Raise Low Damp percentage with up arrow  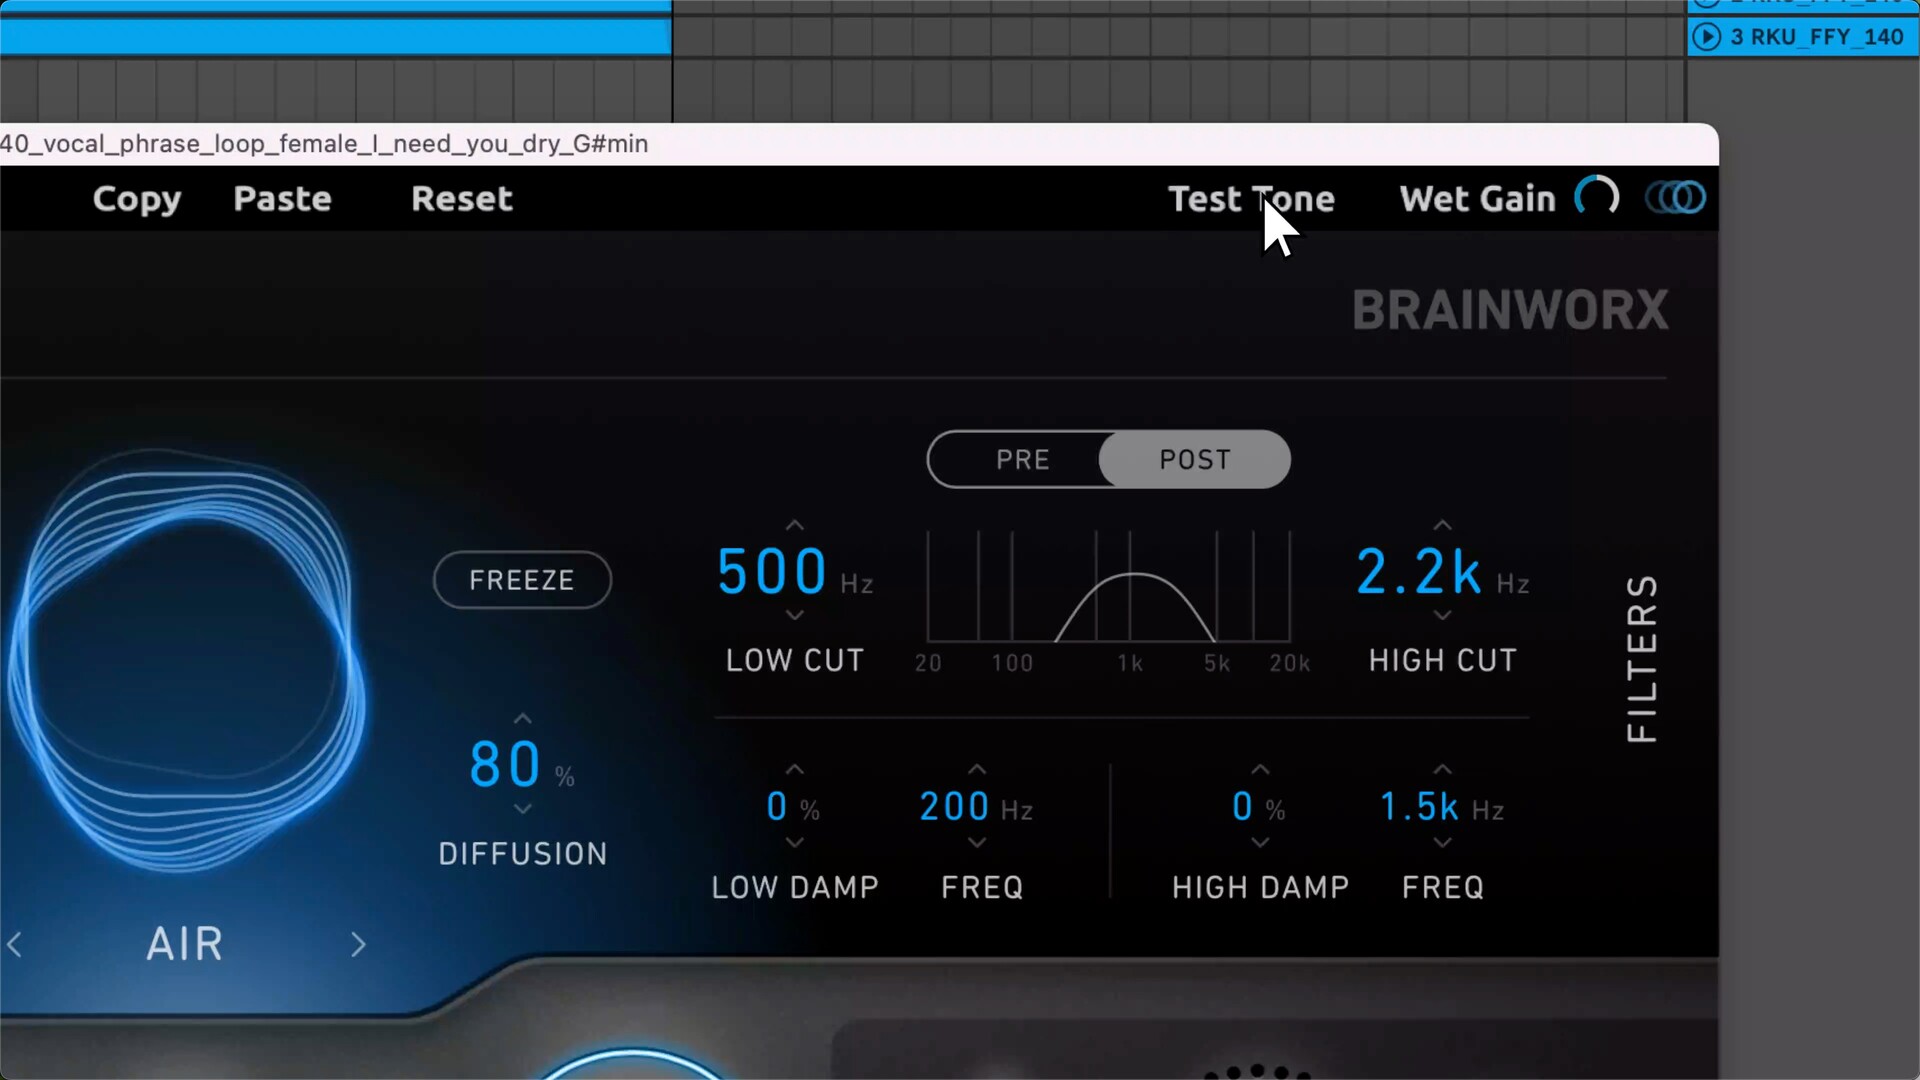[794, 770]
